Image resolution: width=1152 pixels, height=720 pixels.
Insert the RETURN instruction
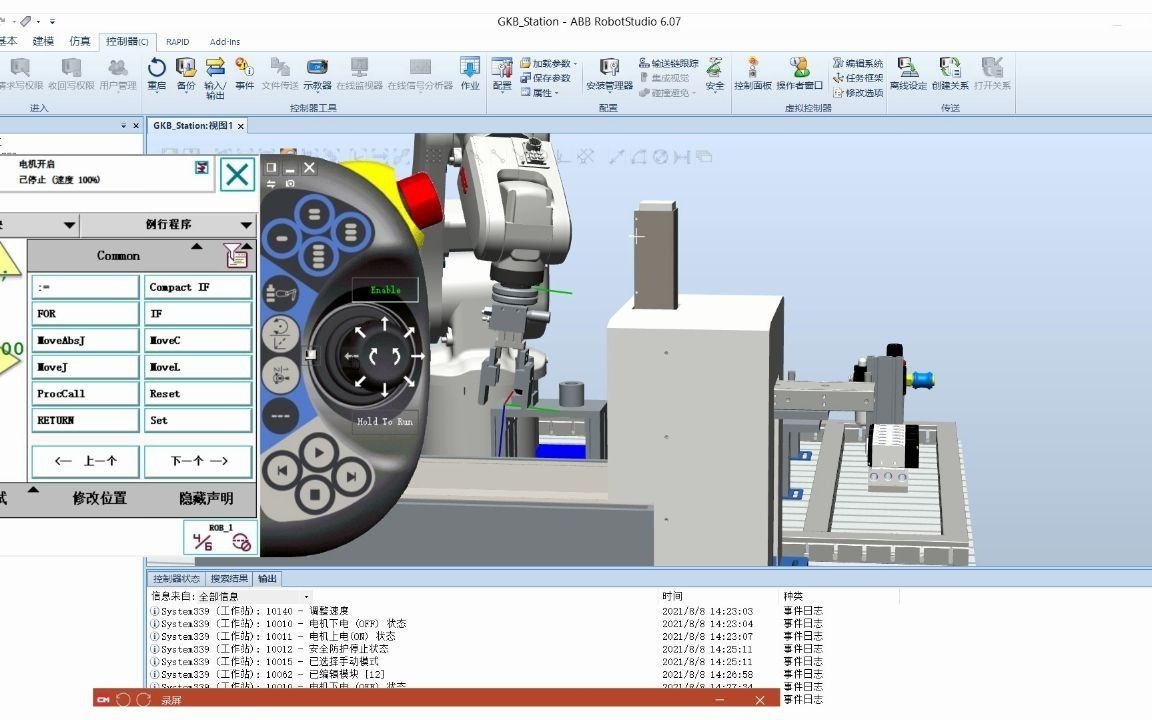(x=85, y=420)
